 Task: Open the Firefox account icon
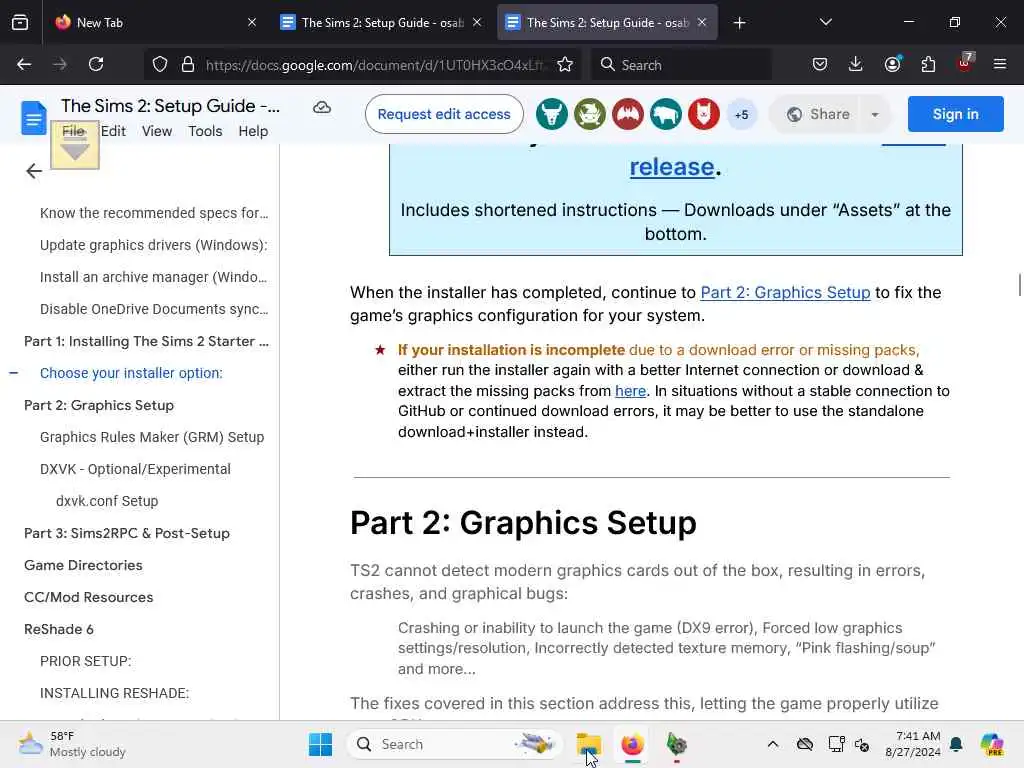[892, 64]
